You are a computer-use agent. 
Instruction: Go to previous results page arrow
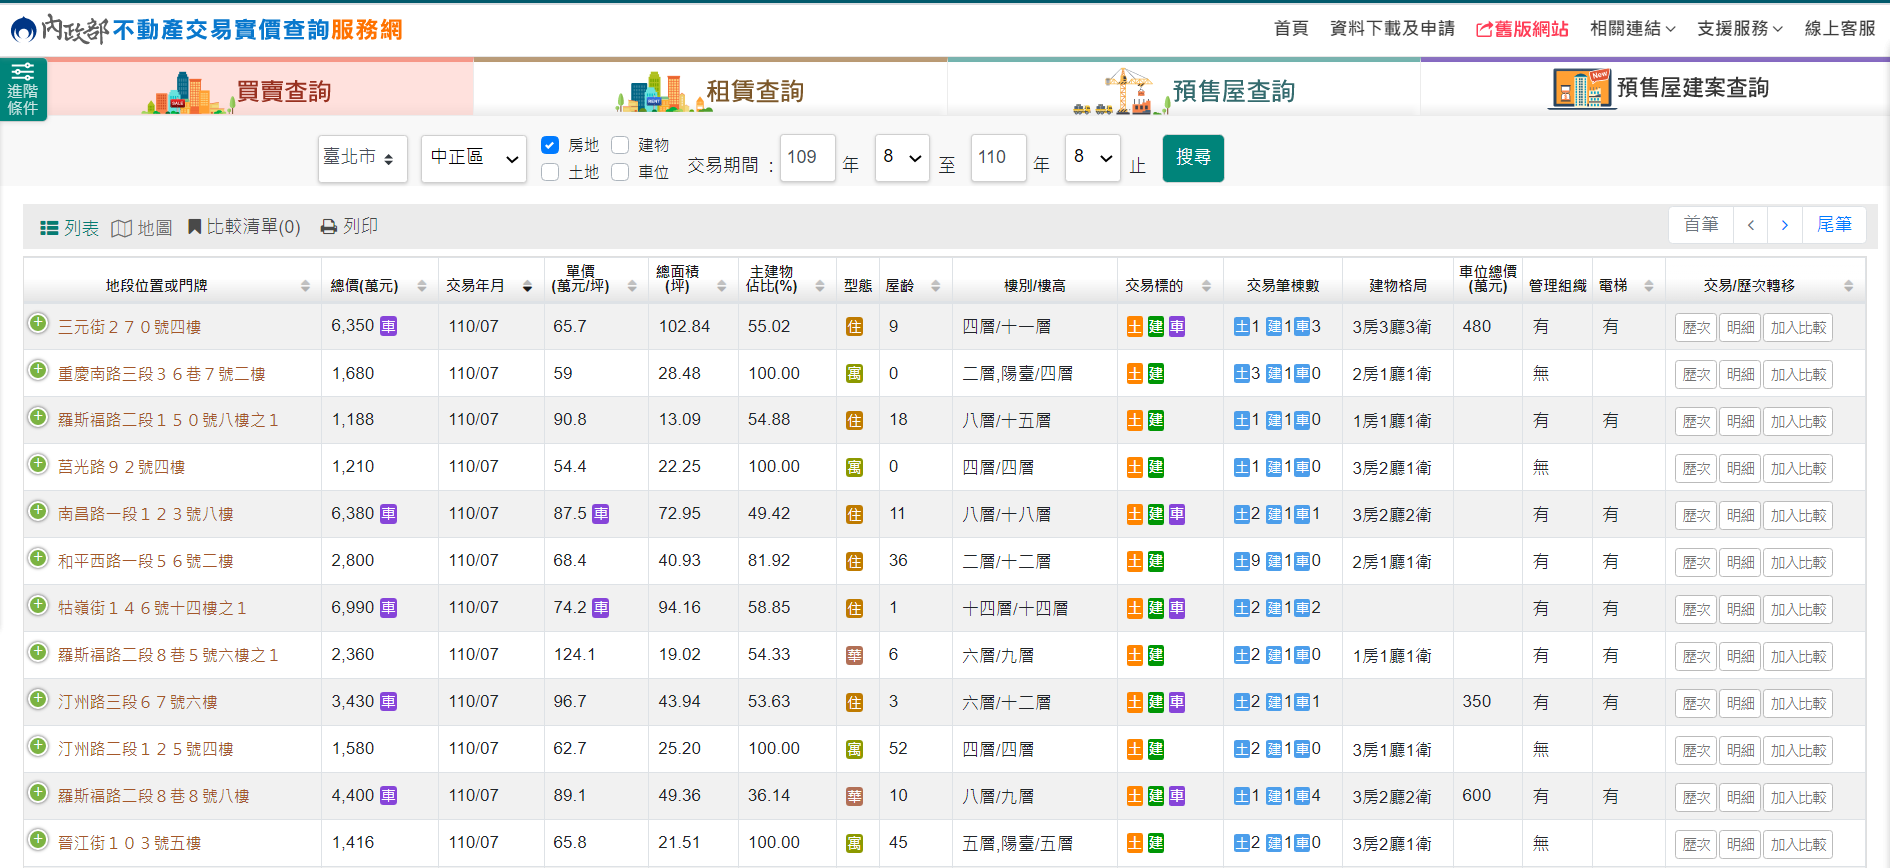point(1751,225)
